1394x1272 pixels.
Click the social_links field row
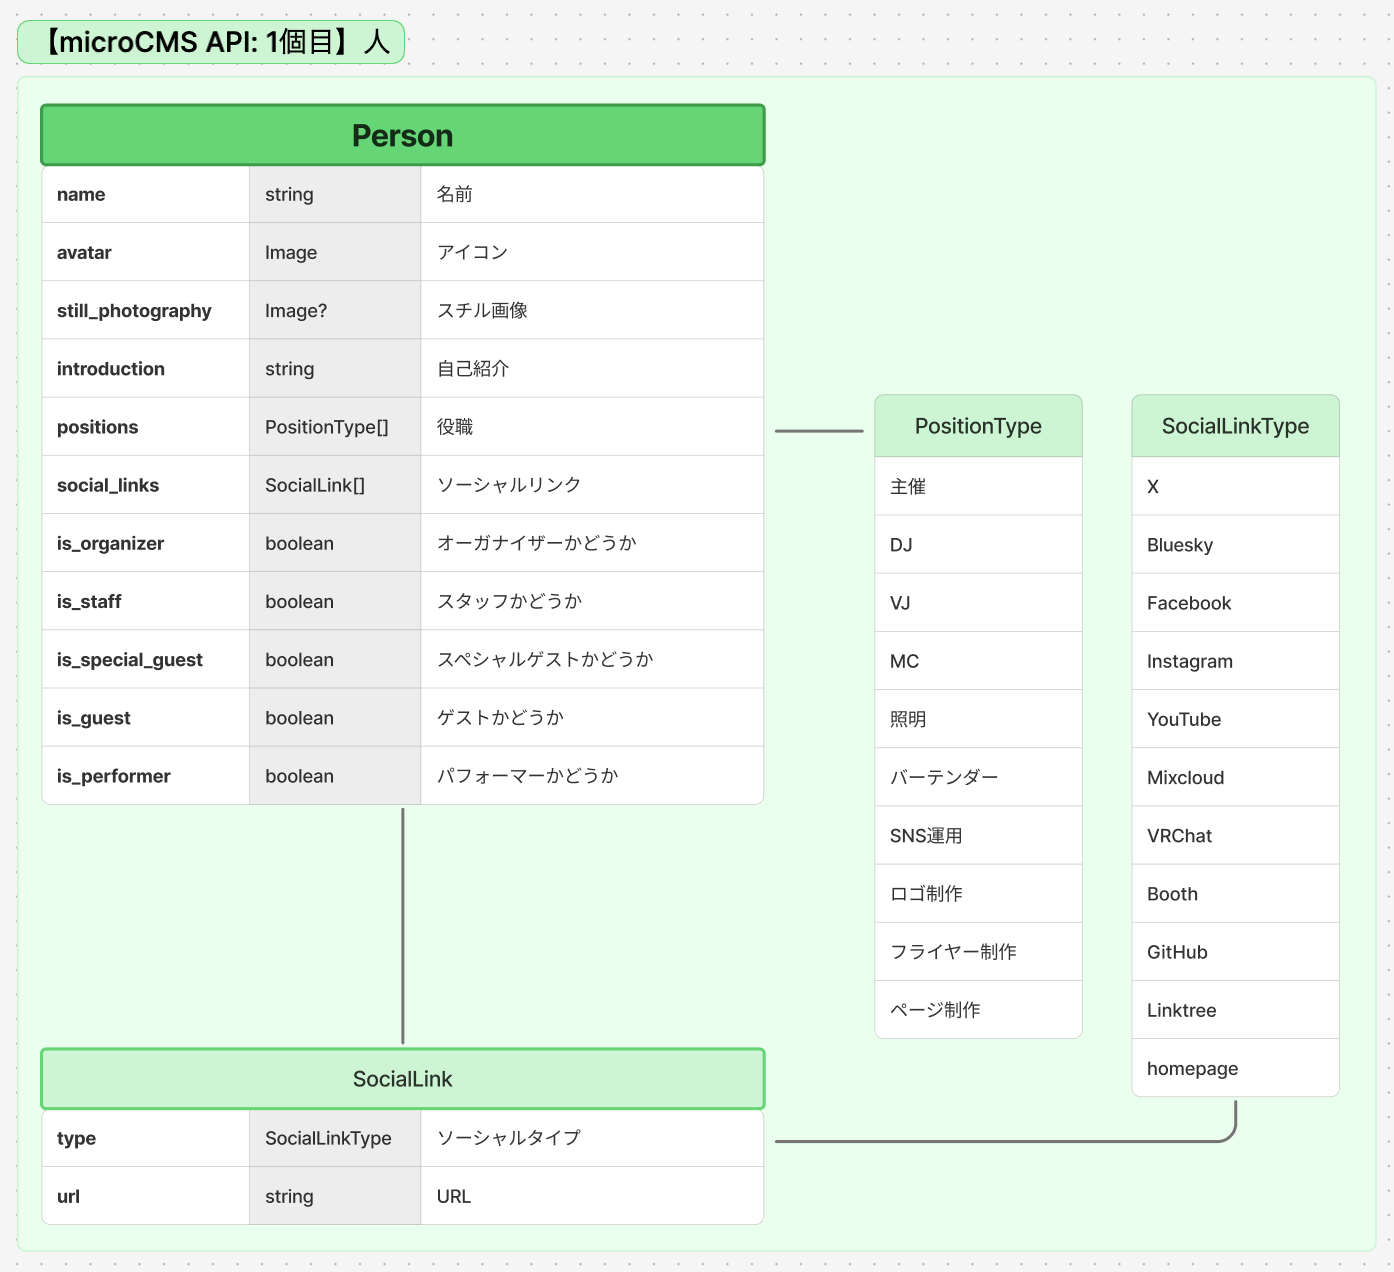400,484
